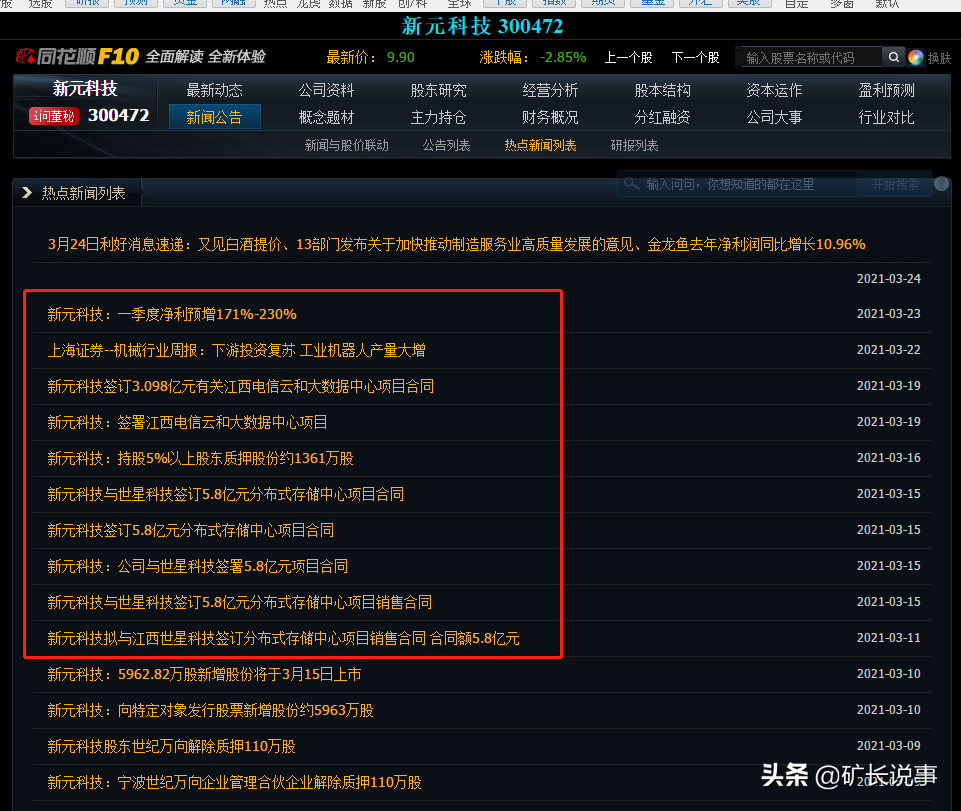
Task: Open the 最新动态 tab
Action: [215, 90]
